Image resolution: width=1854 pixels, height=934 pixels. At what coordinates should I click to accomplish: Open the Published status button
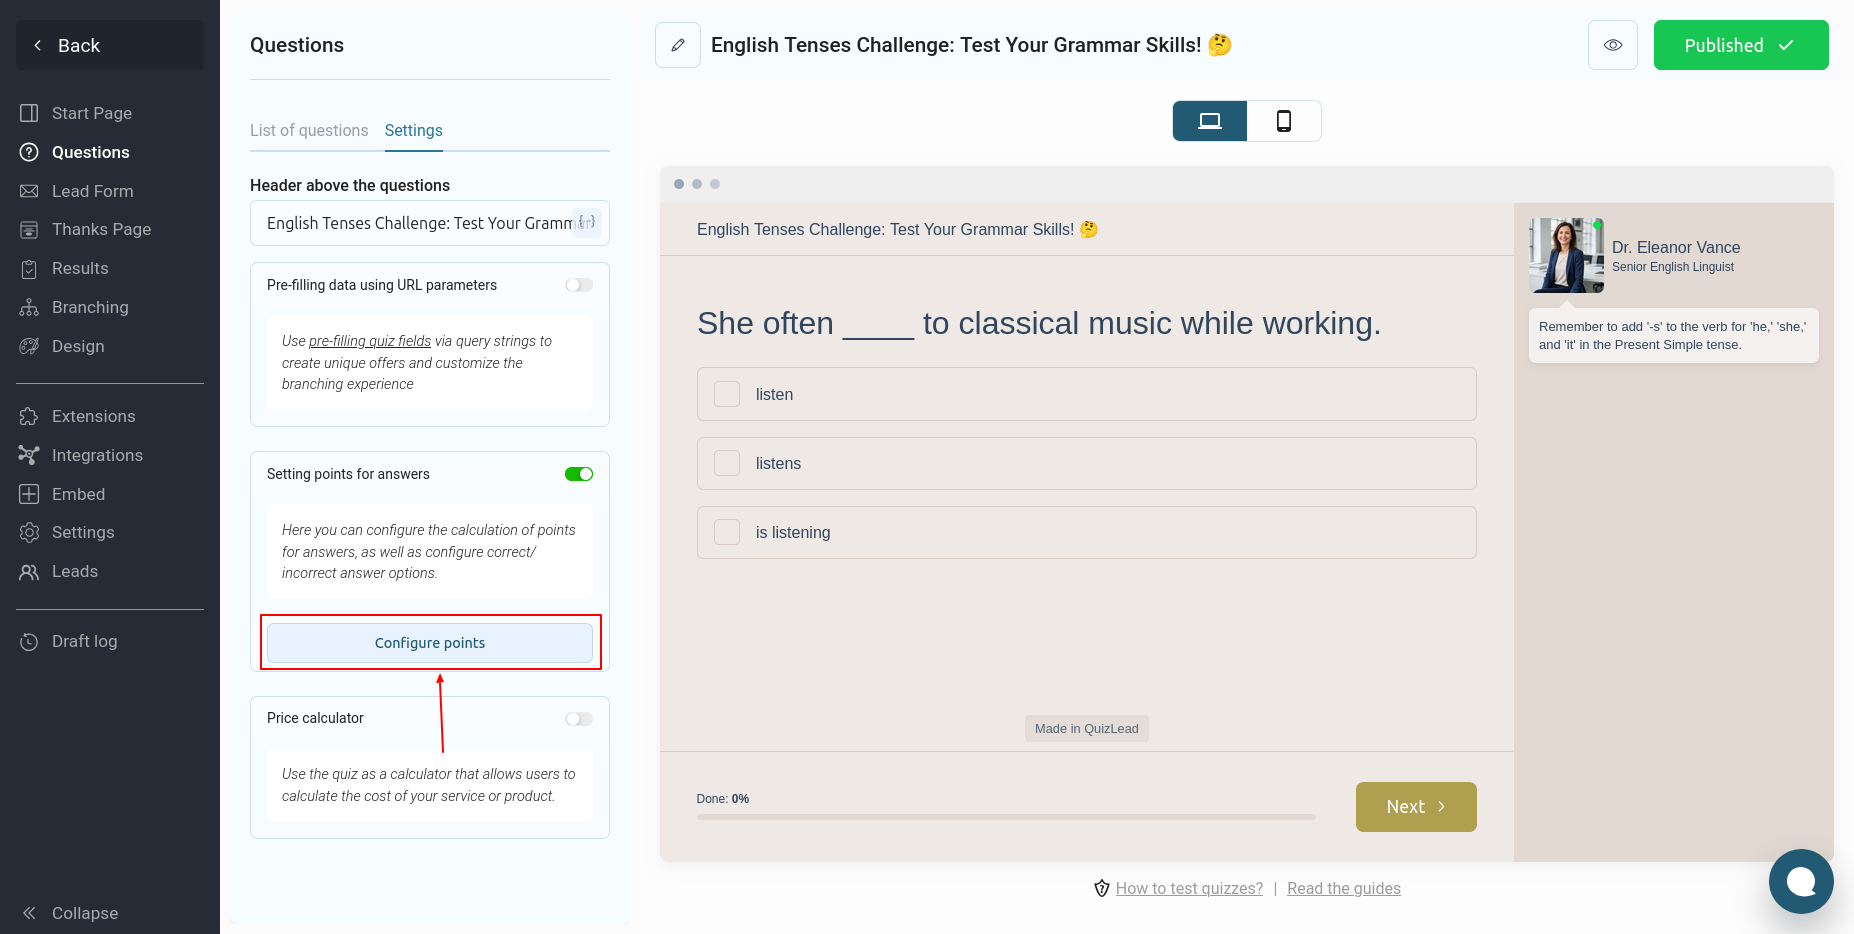[1740, 45]
